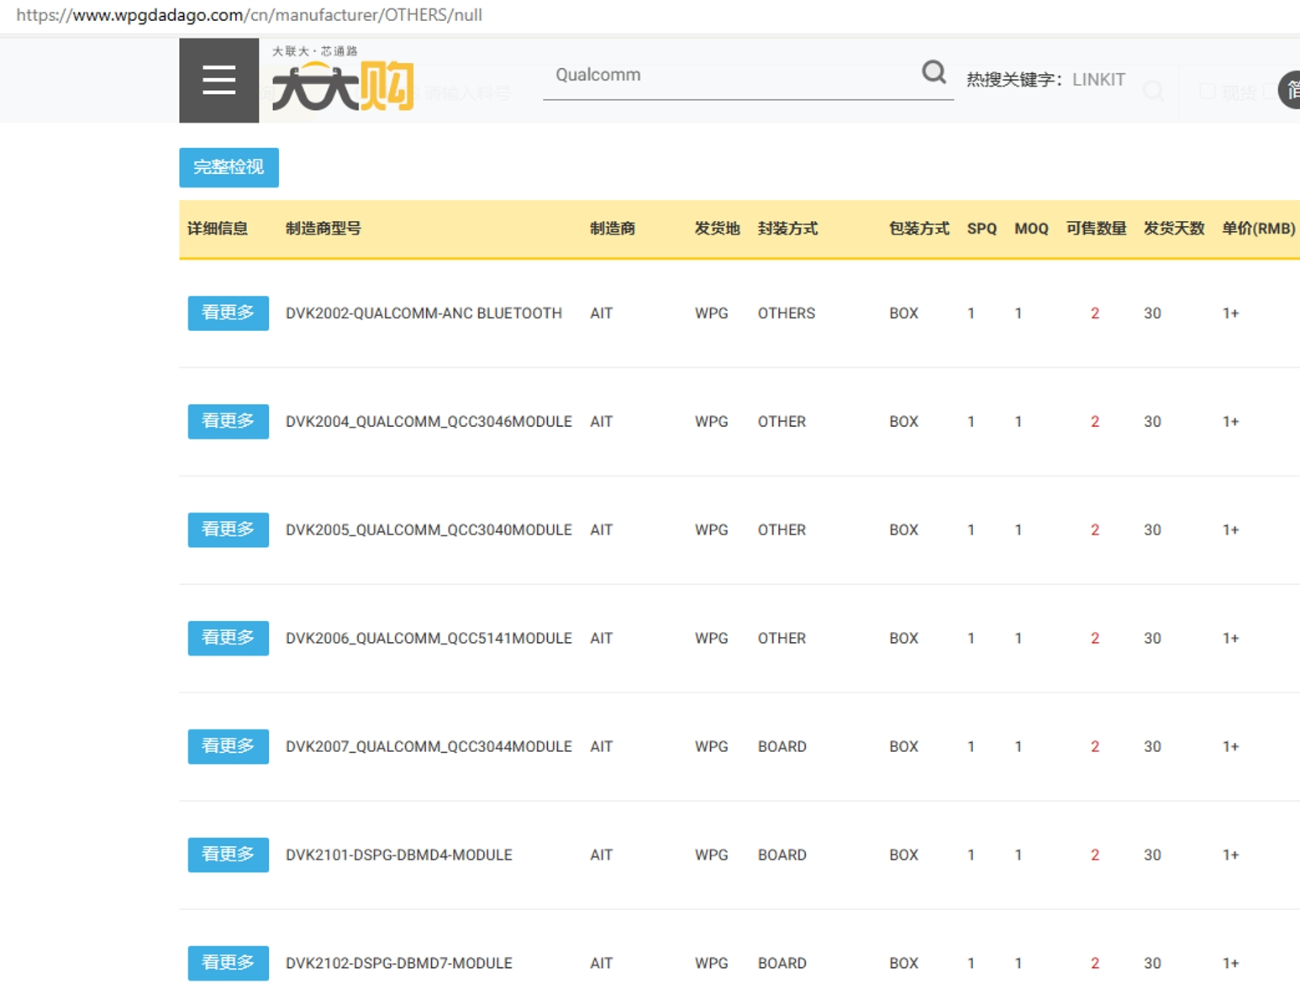Click the 发货天数 column header
Viewport: 1300px width, 984px height.
pos(1174,229)
